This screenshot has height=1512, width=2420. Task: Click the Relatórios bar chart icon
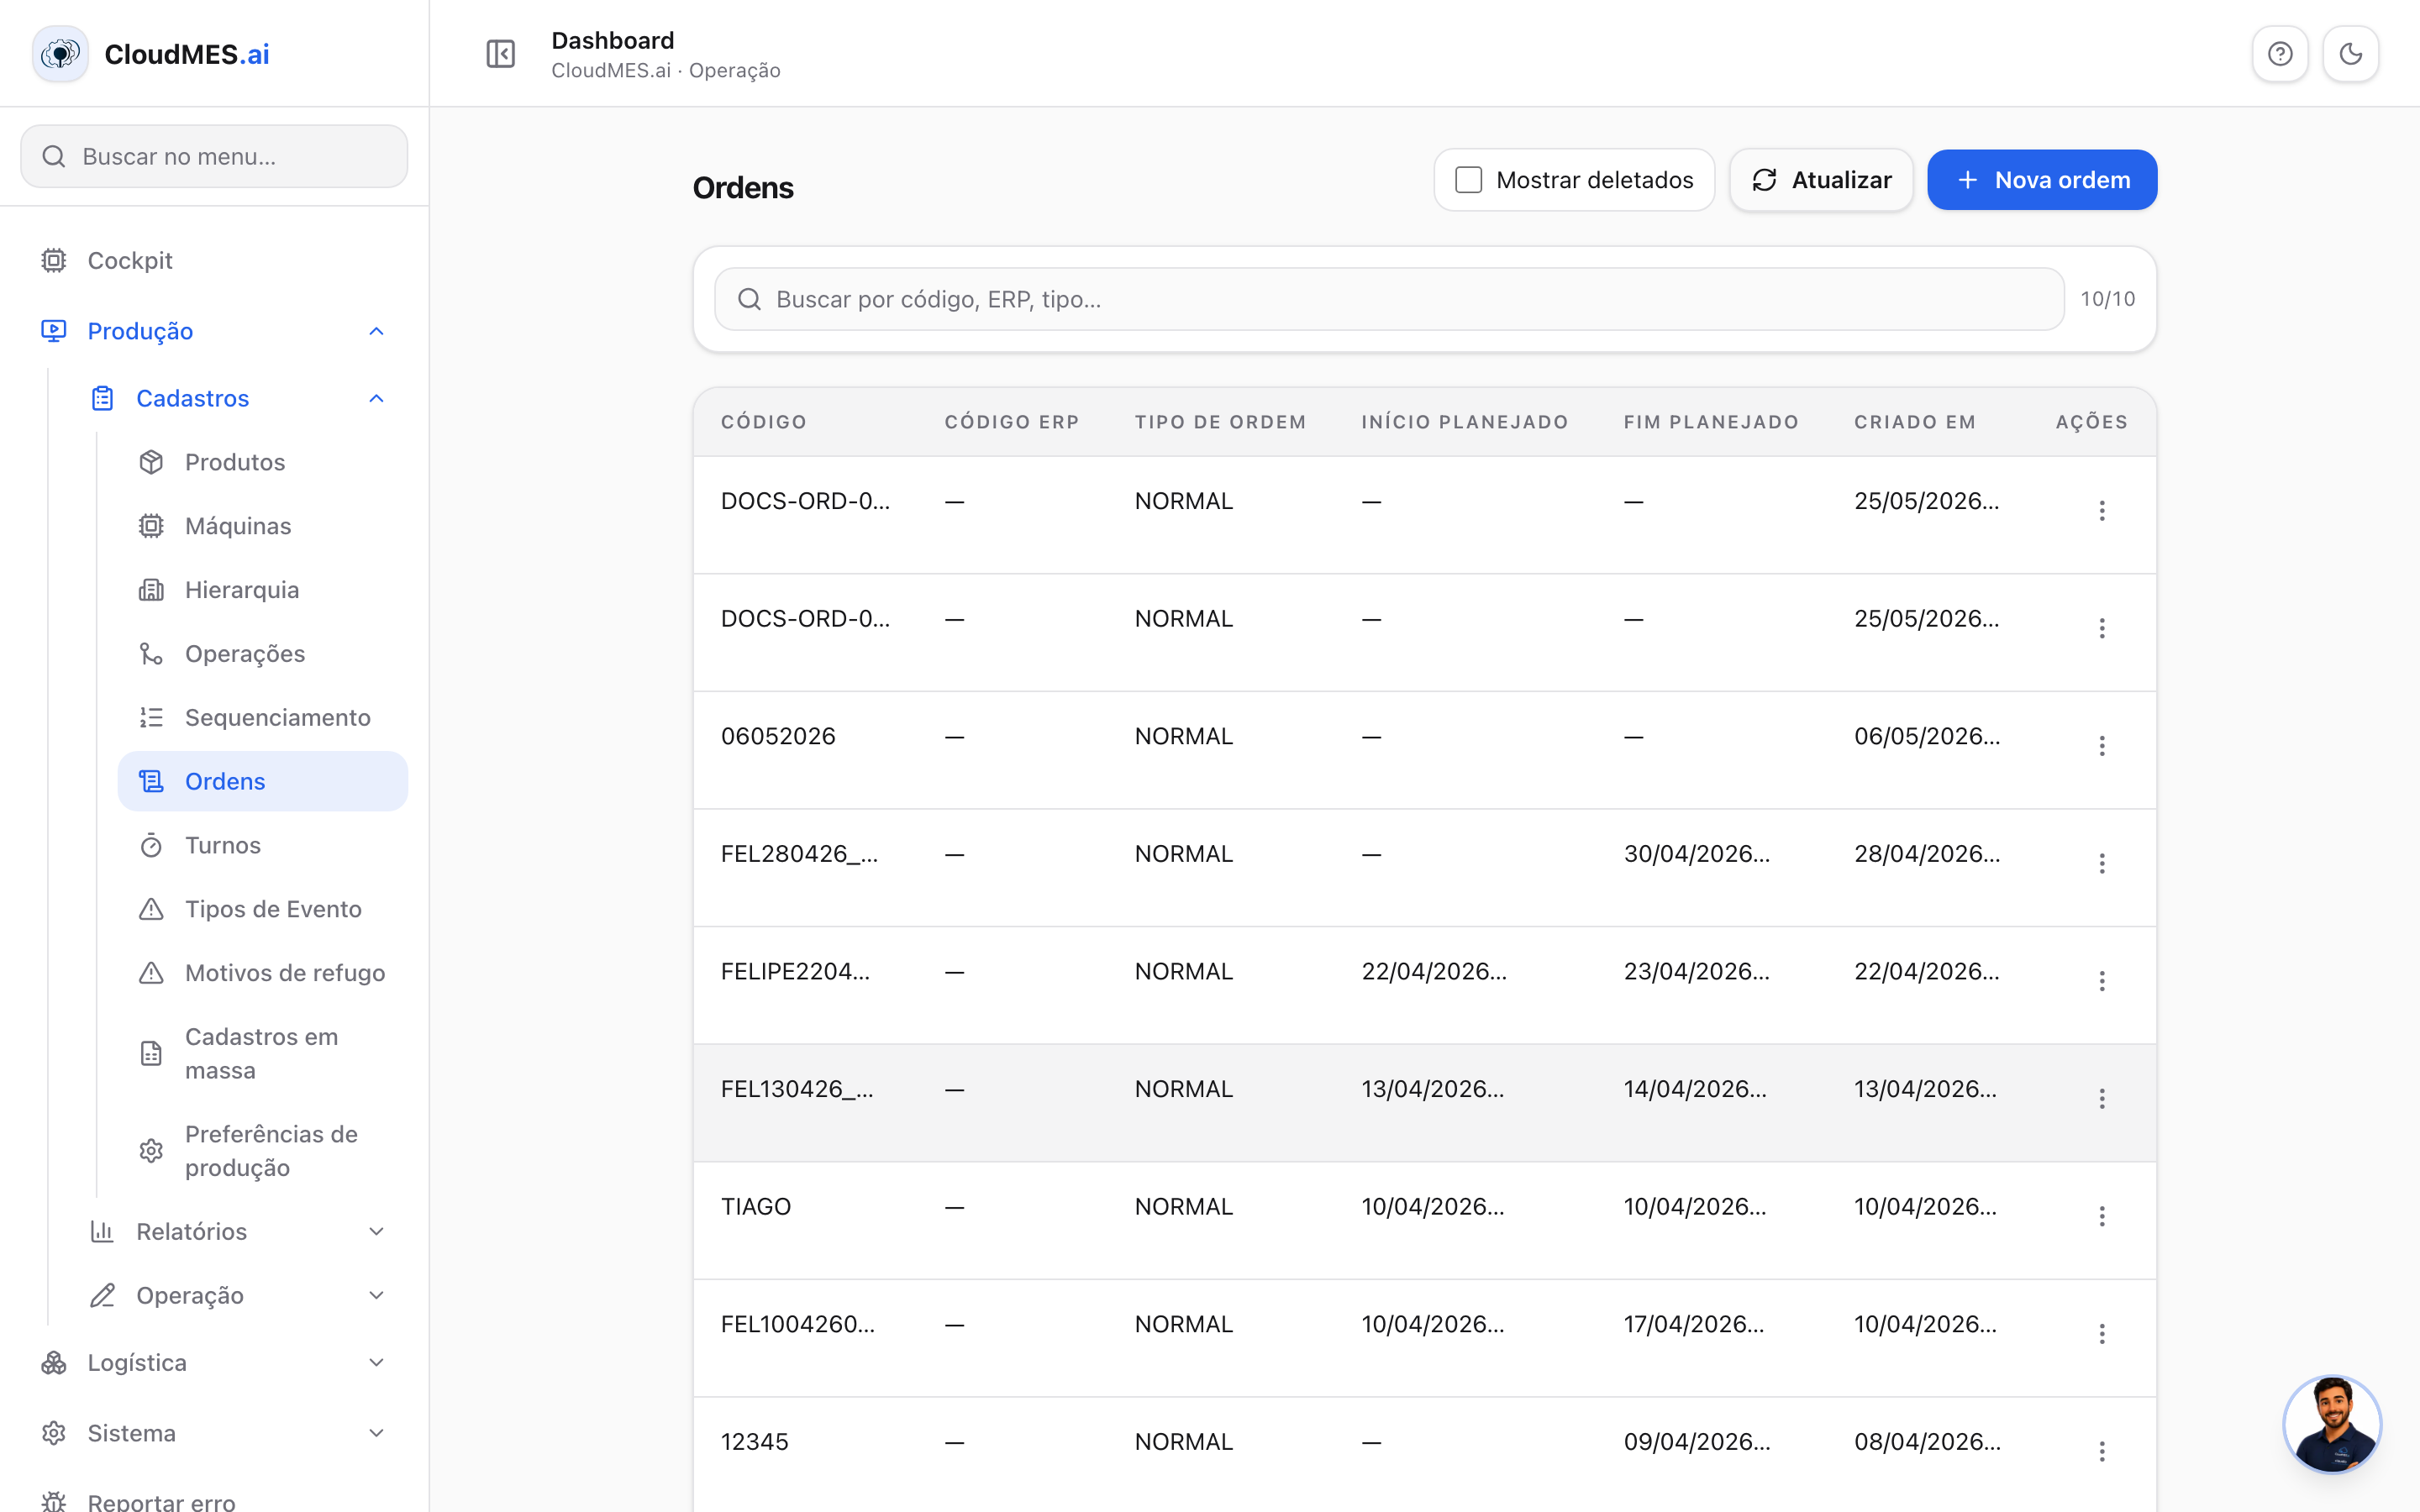102,1231
